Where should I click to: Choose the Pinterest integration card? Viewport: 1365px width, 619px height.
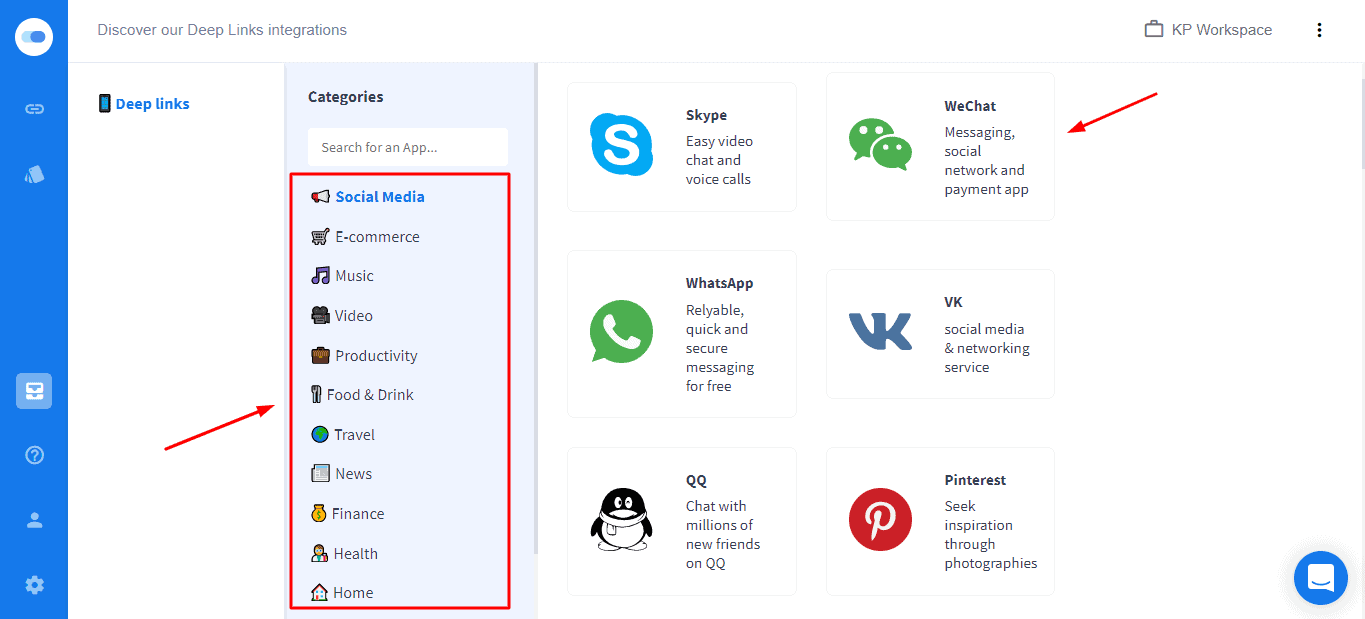(939, 521)
